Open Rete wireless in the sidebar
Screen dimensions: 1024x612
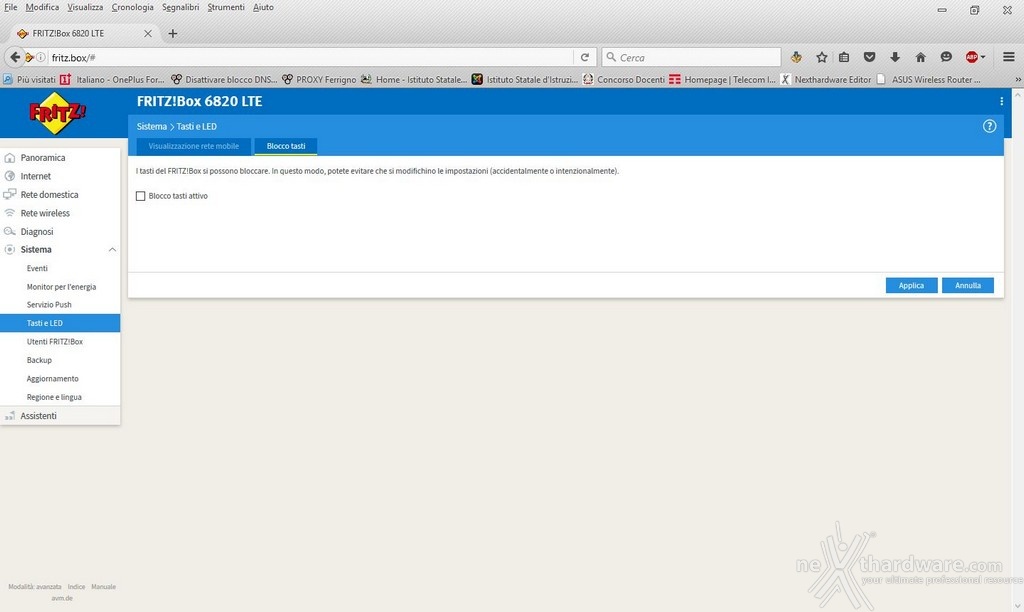tap(45, 213)
